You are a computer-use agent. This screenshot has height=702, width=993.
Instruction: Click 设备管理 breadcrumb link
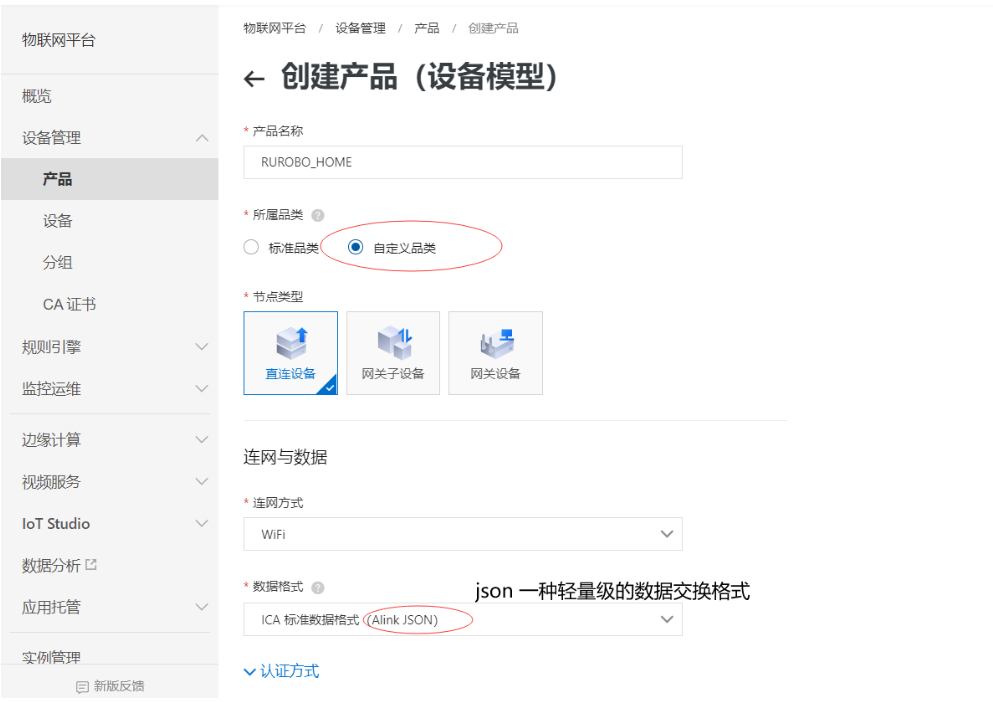tap(360, 28)
